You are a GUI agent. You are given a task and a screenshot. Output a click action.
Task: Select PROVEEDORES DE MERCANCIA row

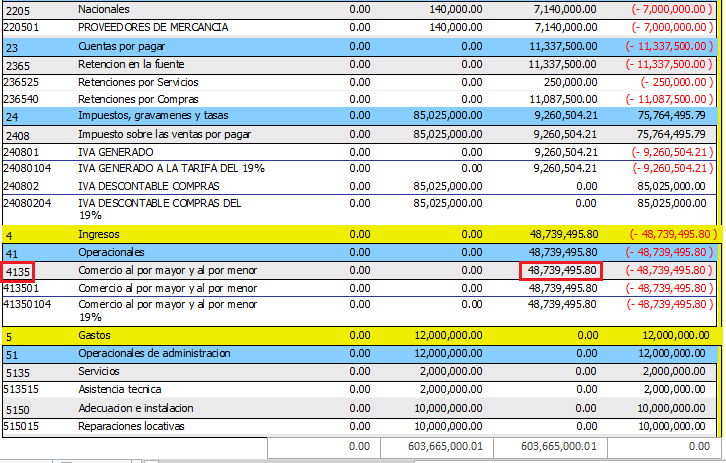pyautogui.click(x=359, y=27)
